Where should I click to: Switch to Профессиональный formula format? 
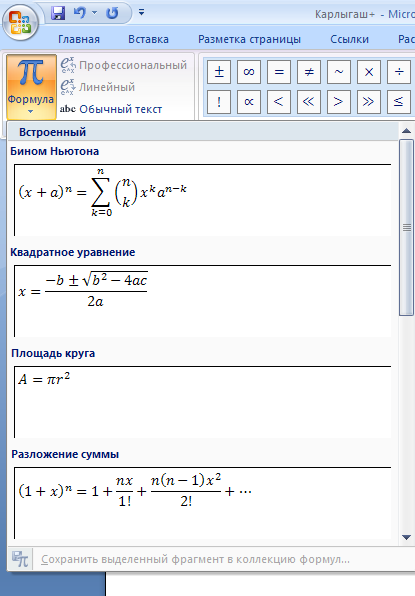(x=124, y=65)
